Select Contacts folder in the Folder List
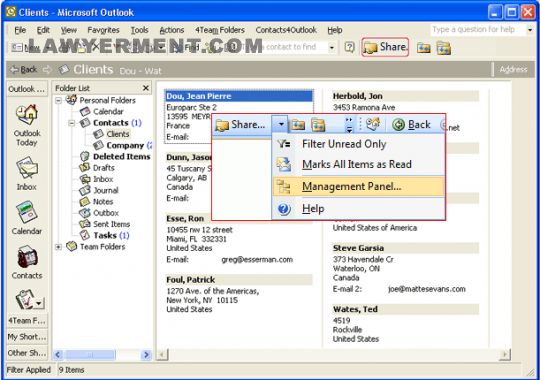 110,123
